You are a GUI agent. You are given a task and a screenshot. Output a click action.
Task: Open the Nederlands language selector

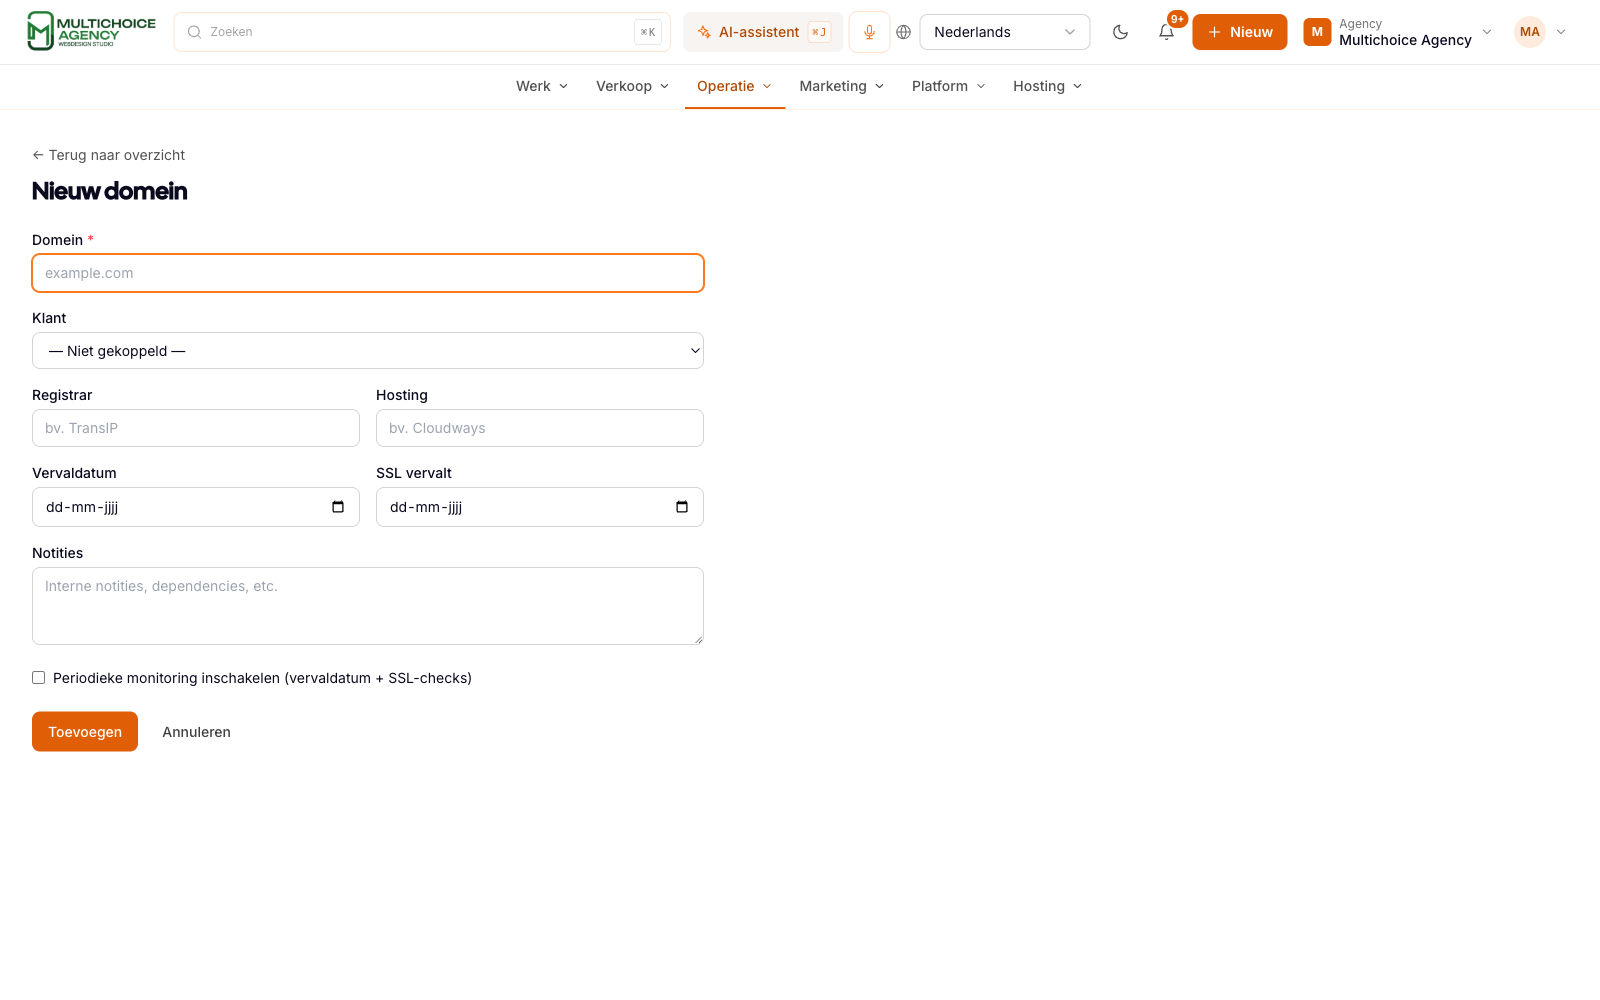(x=1005, y=32)
